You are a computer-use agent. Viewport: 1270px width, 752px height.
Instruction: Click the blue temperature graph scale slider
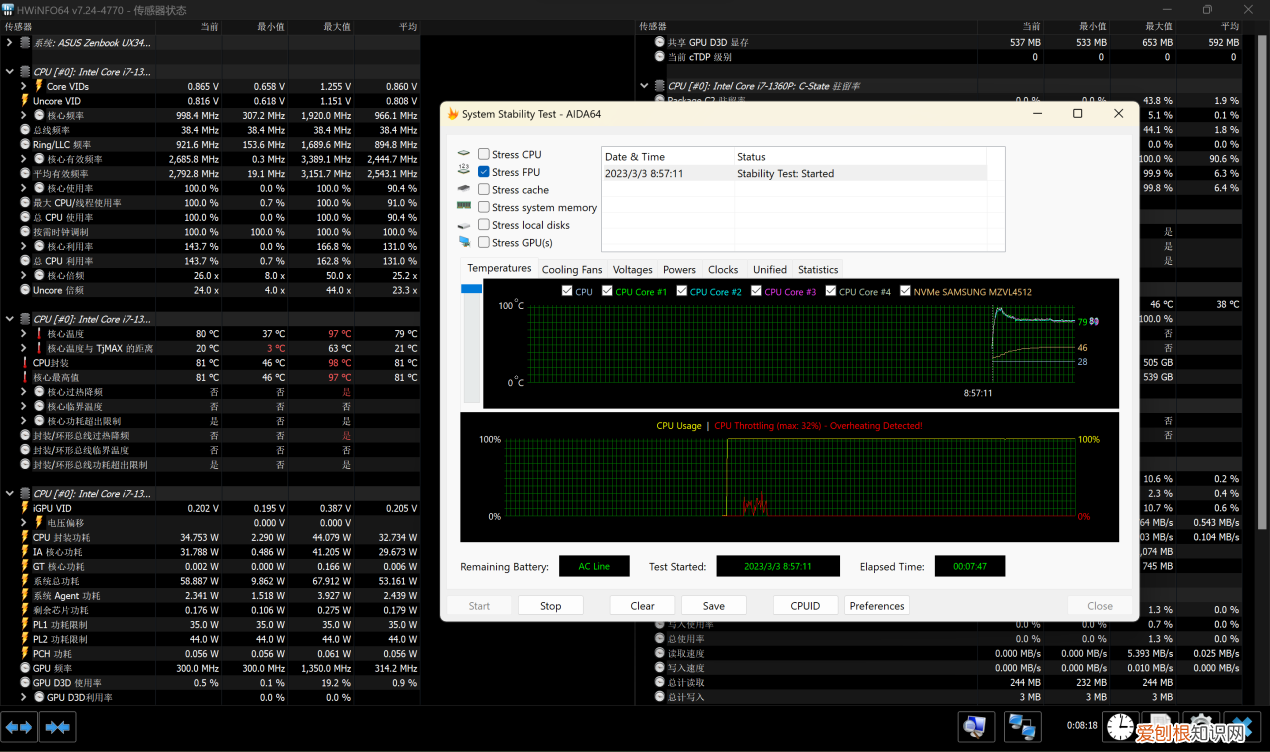[x=471, y=289]
